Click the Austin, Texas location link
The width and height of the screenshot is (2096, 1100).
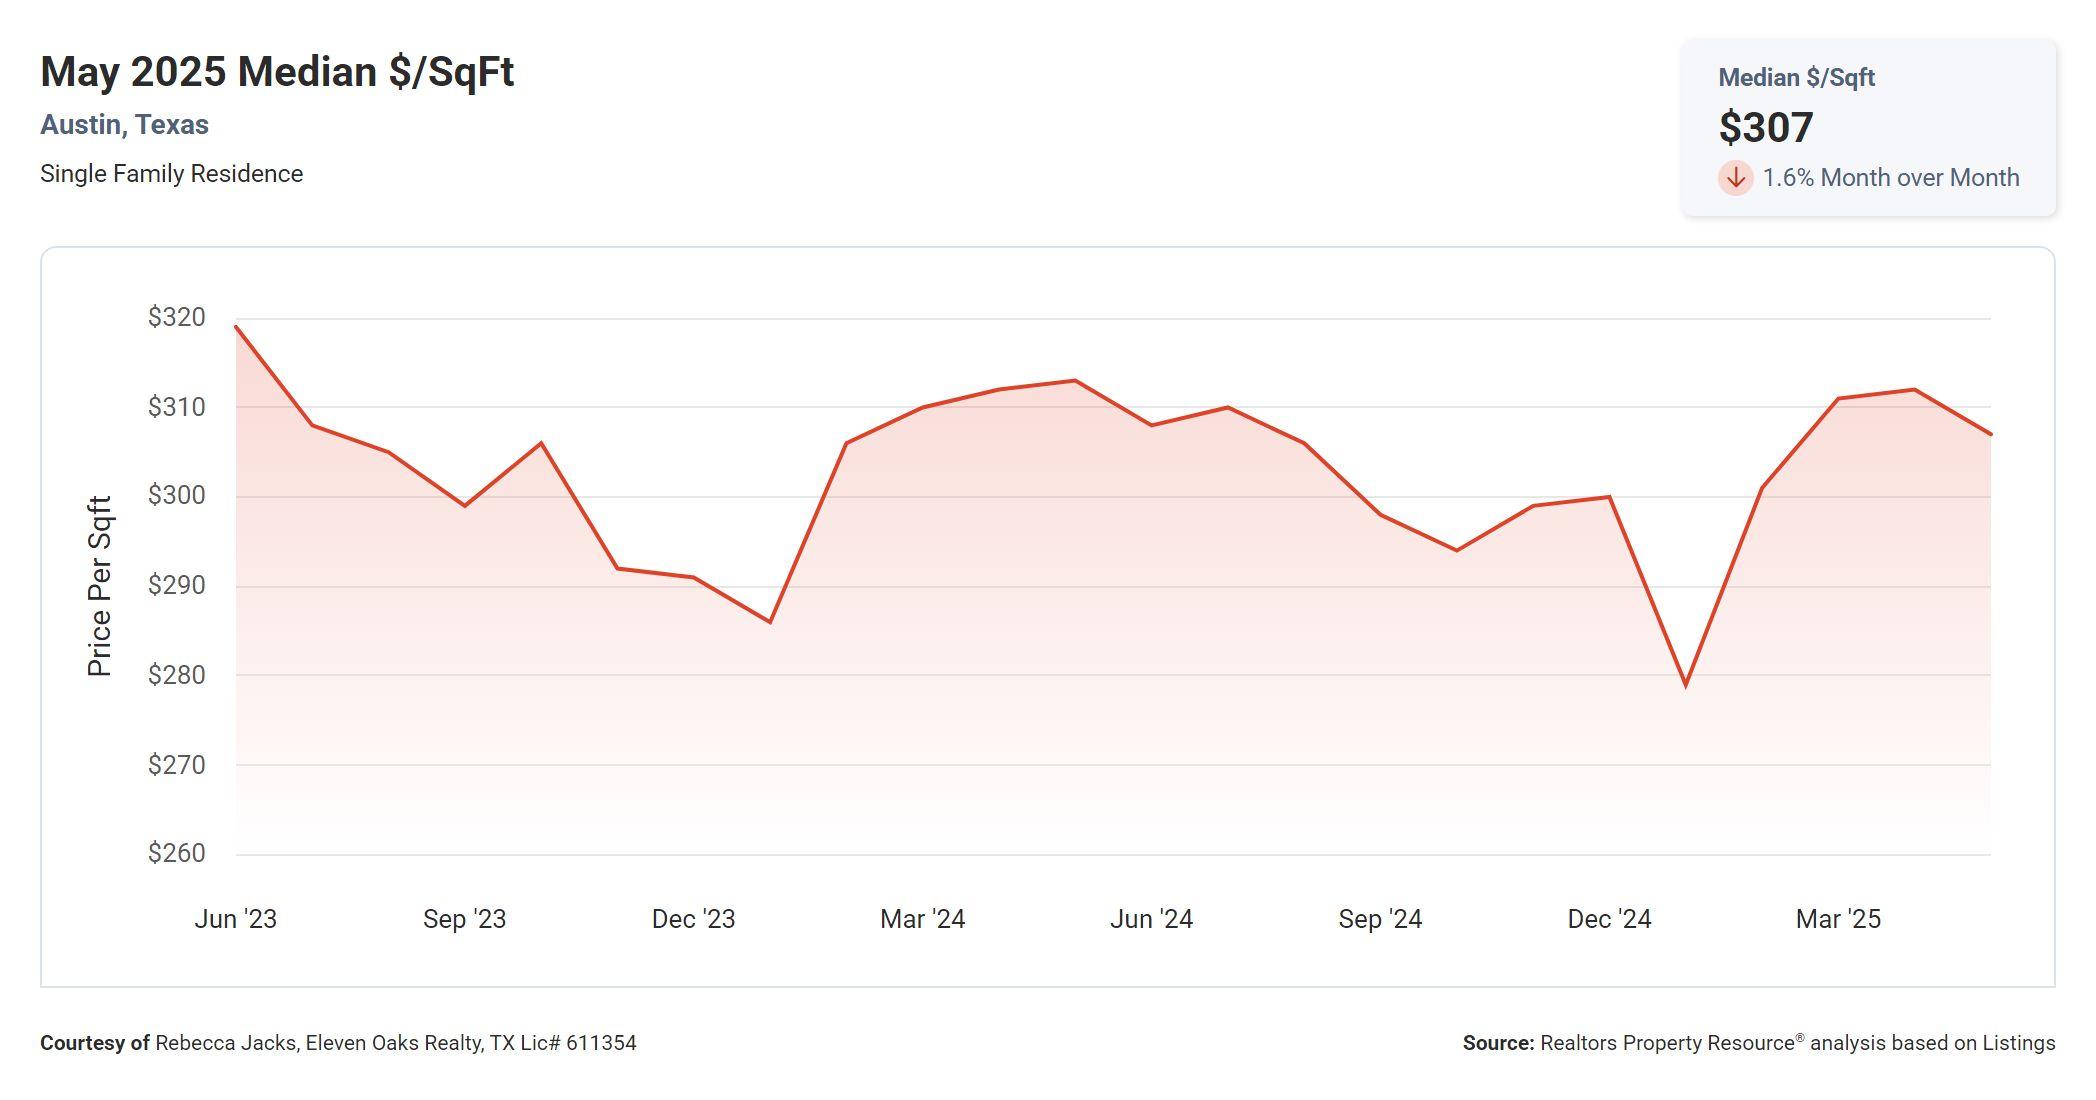click(124, 125)
